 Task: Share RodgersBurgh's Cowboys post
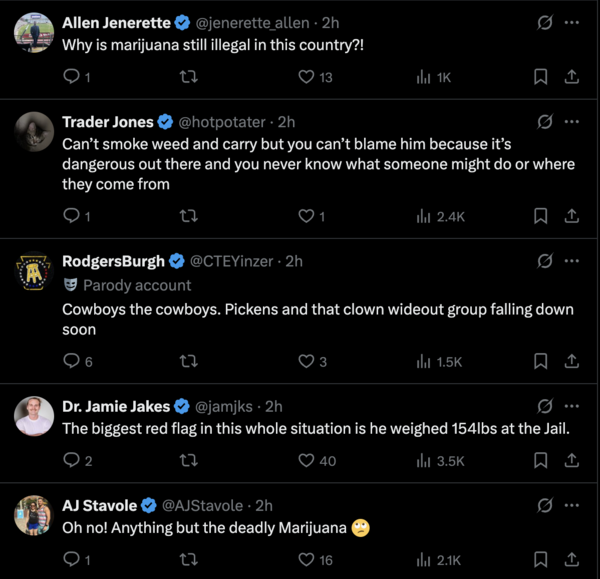tap(572, 361)
